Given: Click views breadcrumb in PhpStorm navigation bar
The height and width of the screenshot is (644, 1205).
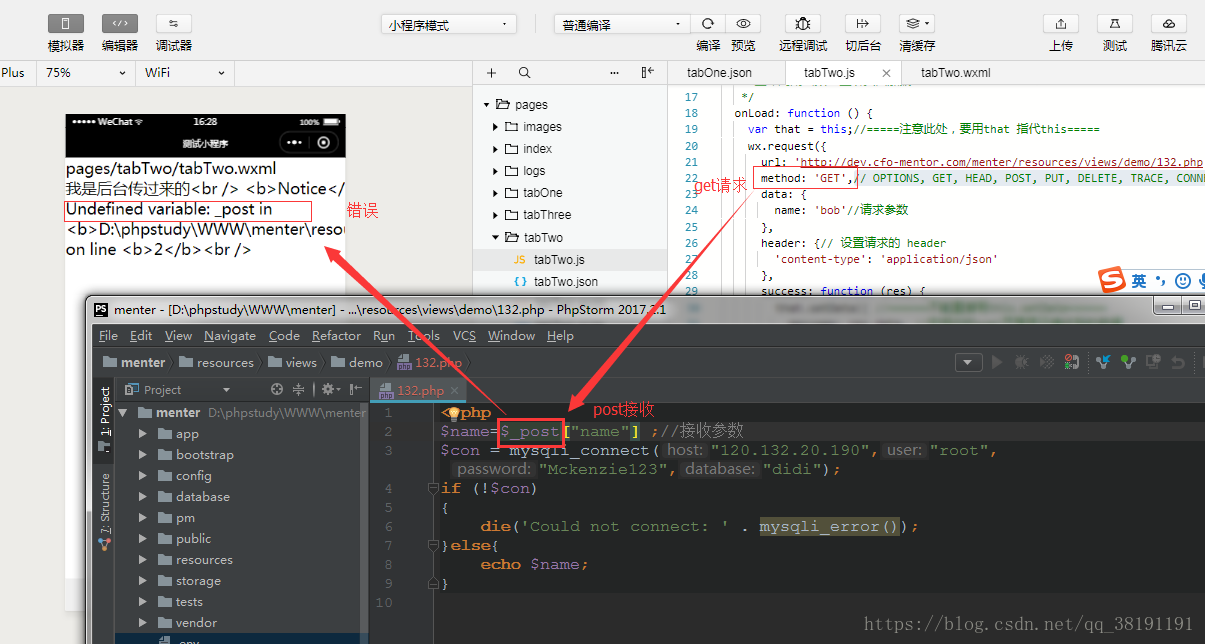Looking at the screenshot, I should point(291,362).
